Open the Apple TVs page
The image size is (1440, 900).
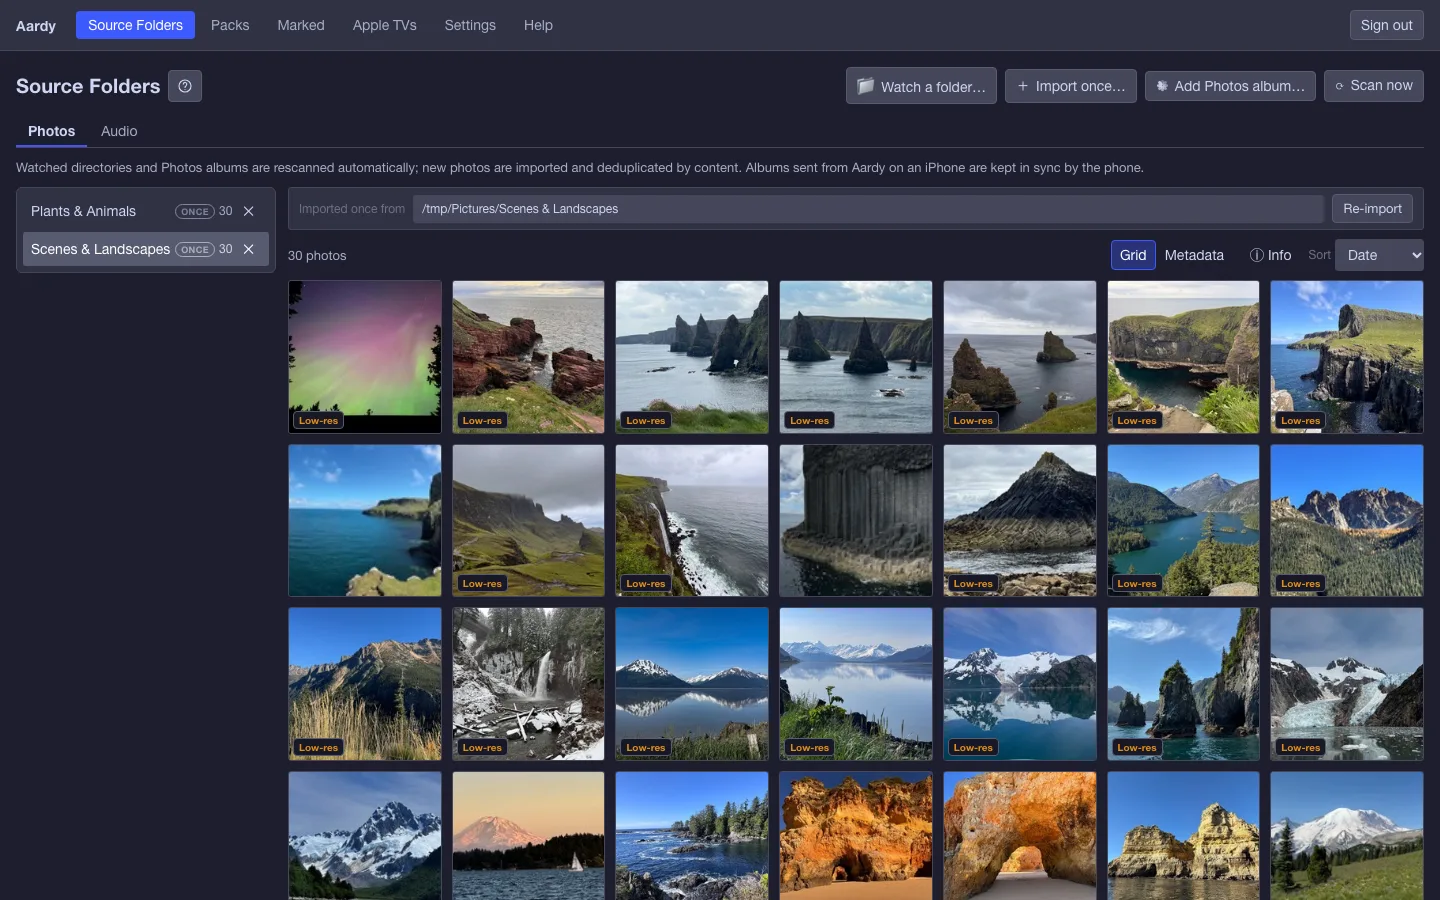[x=384, y=25]
